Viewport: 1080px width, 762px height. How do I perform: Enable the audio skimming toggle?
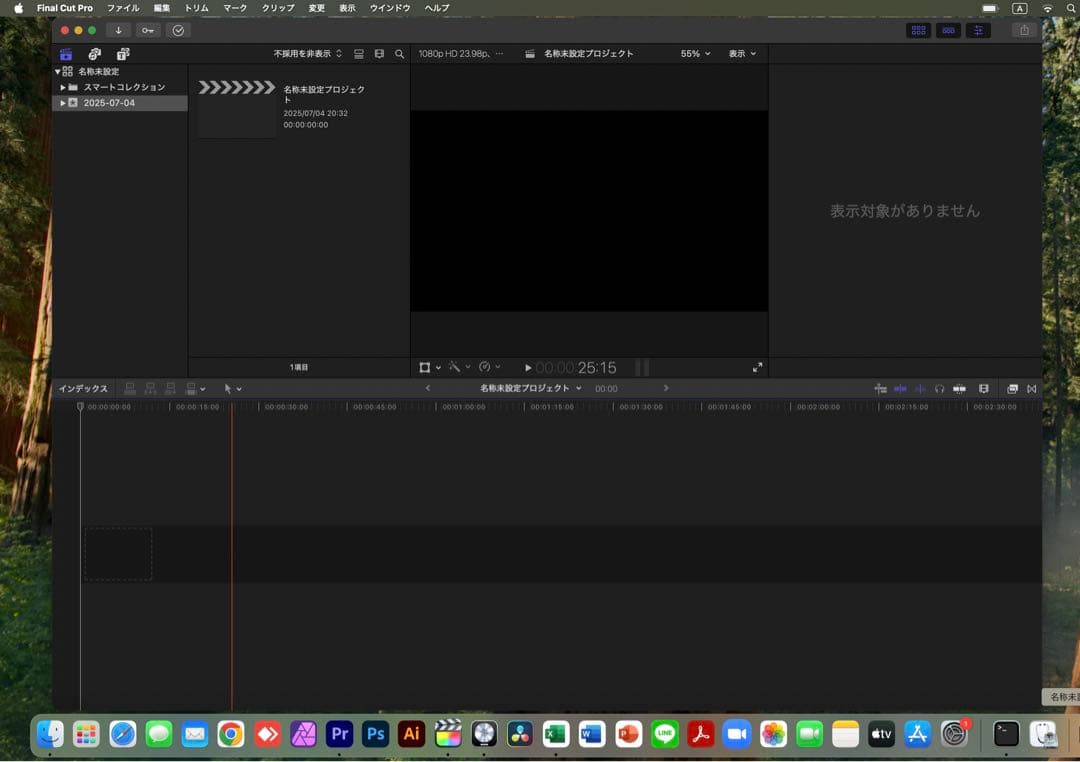(x=919, y=389)
